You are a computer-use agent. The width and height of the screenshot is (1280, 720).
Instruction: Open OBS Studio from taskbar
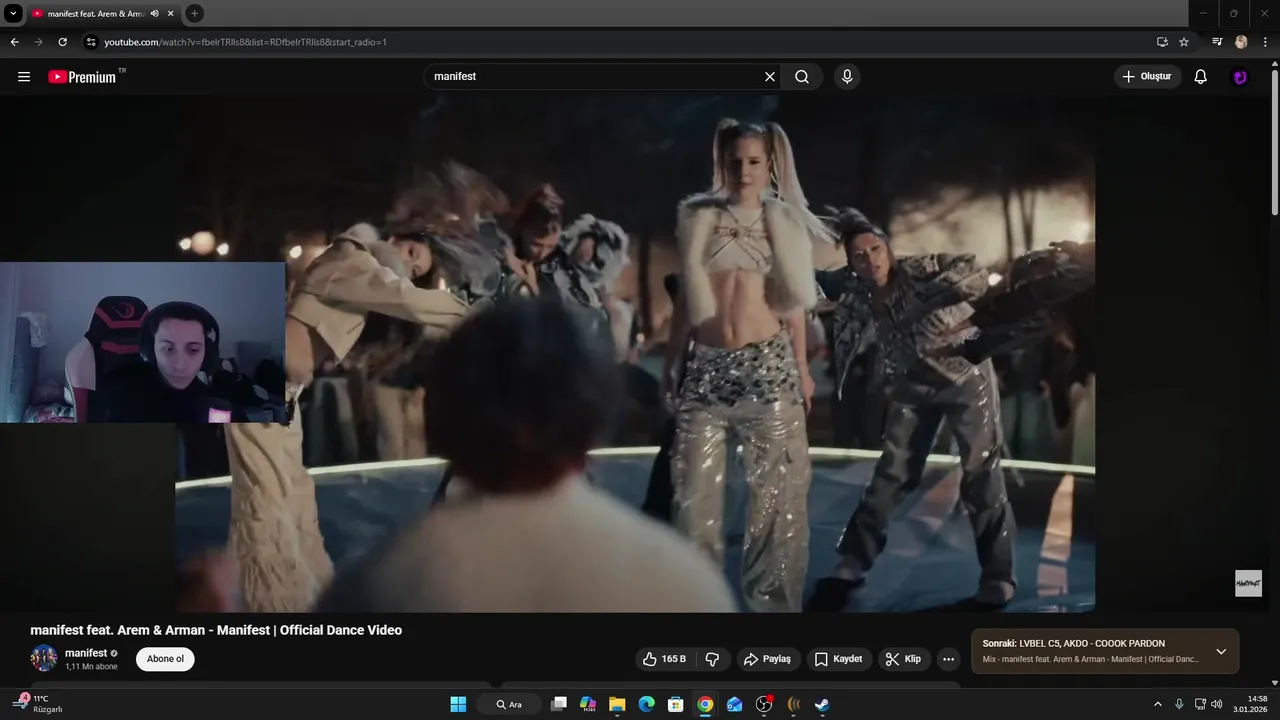point(764,704)
